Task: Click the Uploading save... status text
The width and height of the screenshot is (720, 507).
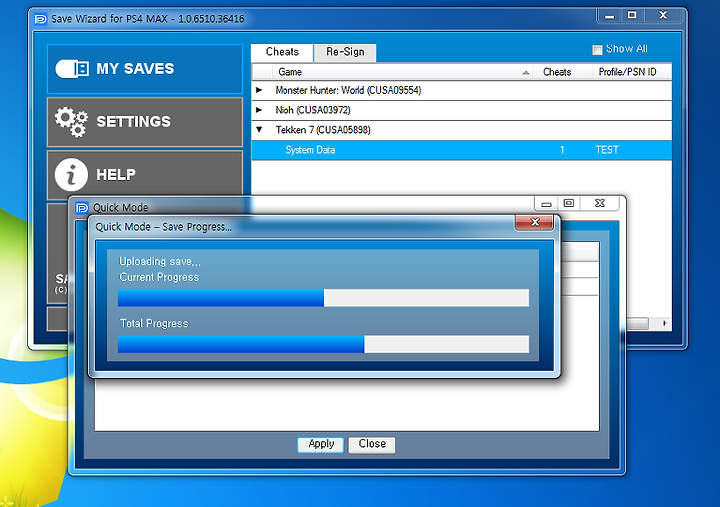Action: (160, 262)
